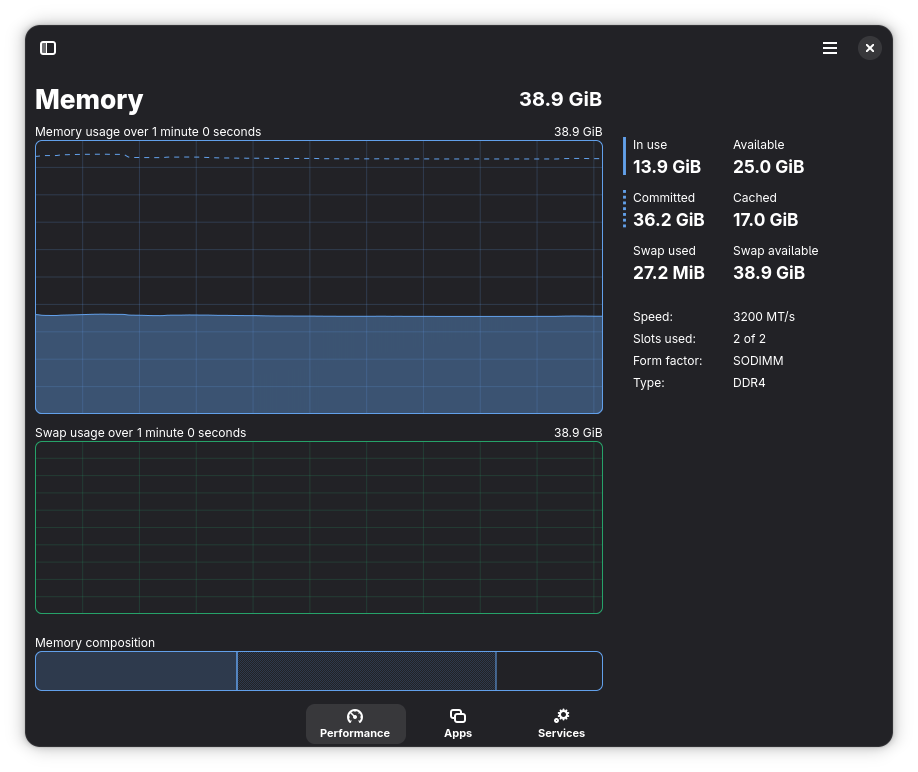This screenshot has width=918, height=772.
Task: Click the Committed label
Action: tap(663, 198)
